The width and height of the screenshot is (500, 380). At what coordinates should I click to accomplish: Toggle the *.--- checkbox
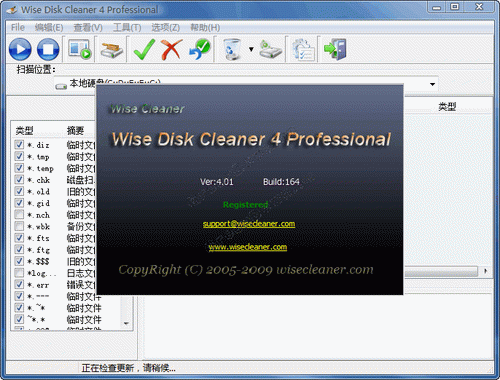coord(19,296)
